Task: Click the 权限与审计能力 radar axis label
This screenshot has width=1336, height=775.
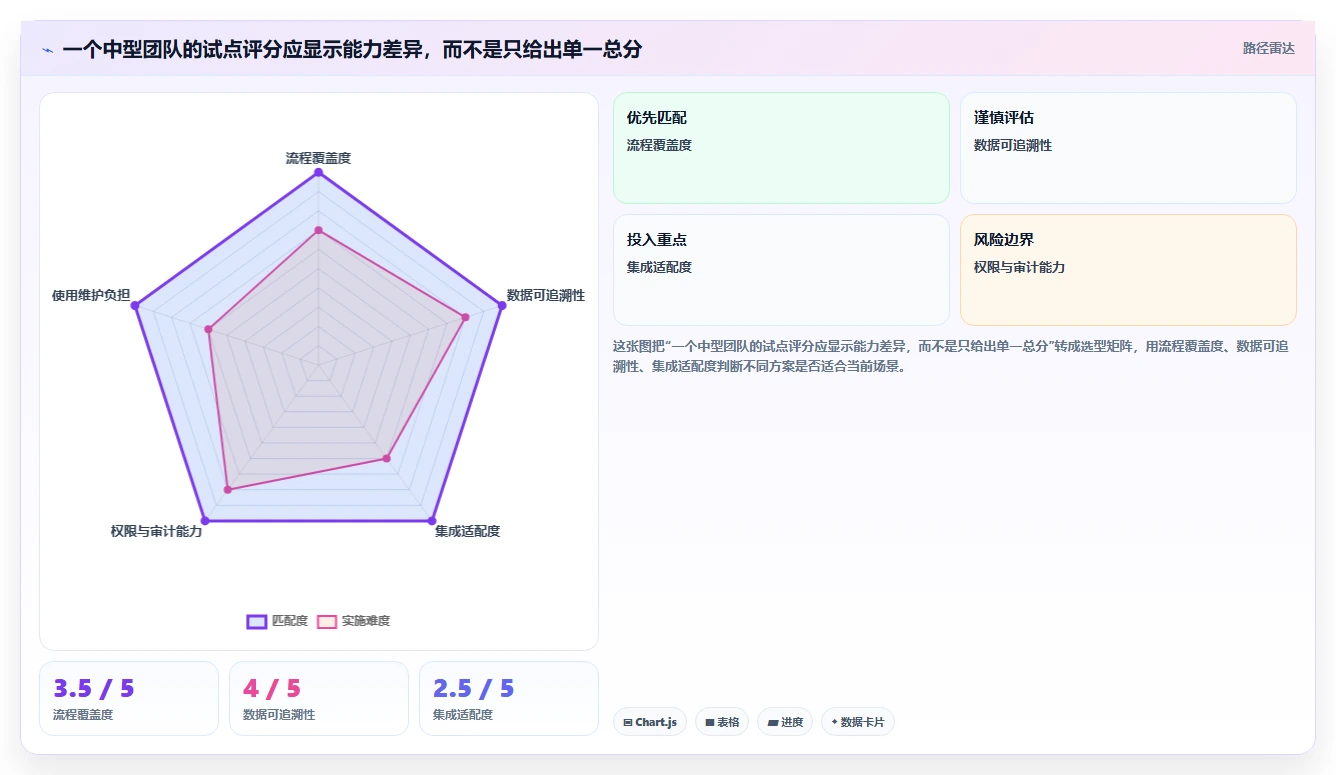Action: (156, 531)
